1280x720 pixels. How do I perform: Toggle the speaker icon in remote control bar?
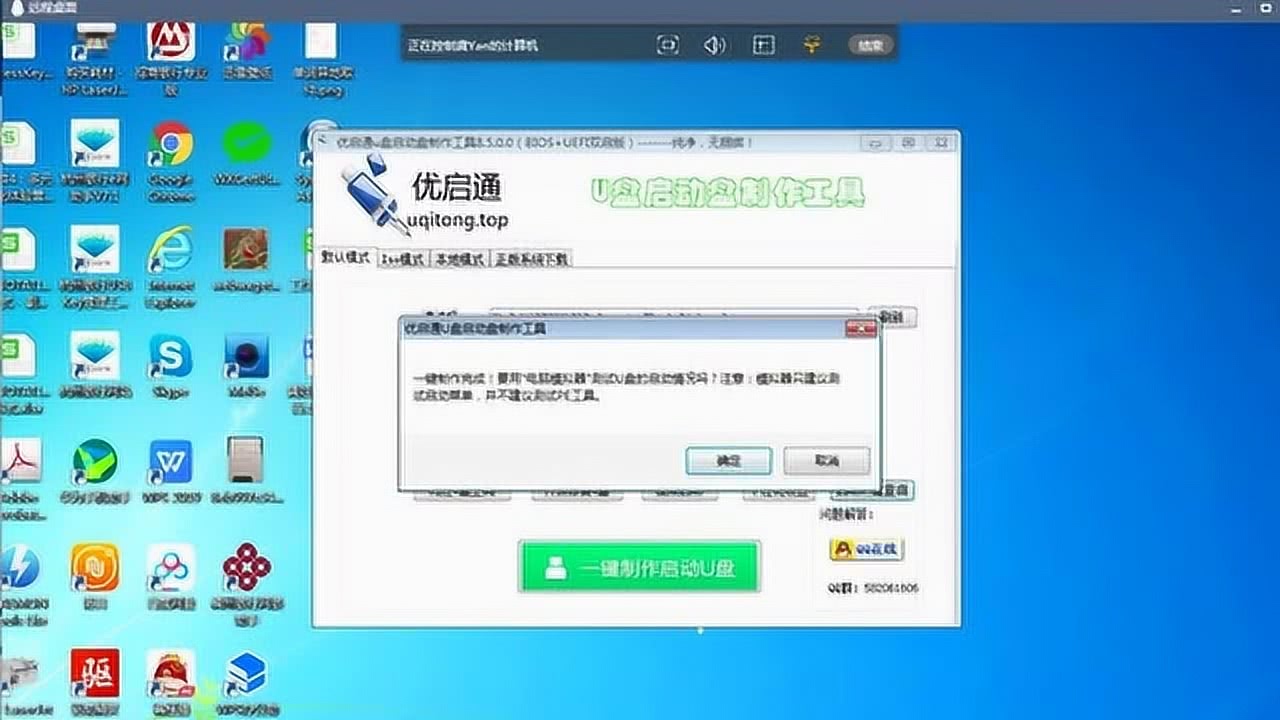point(714,45)
